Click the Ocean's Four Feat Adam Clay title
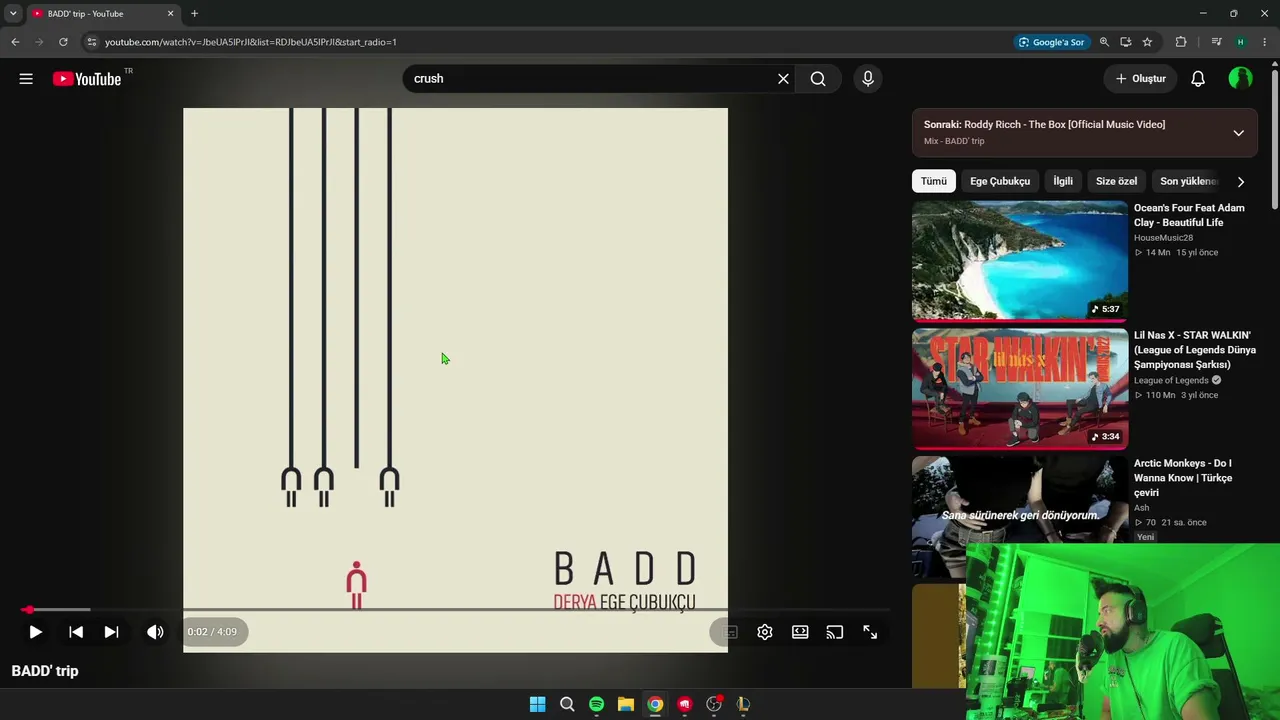 click(x=1189, y=215)
